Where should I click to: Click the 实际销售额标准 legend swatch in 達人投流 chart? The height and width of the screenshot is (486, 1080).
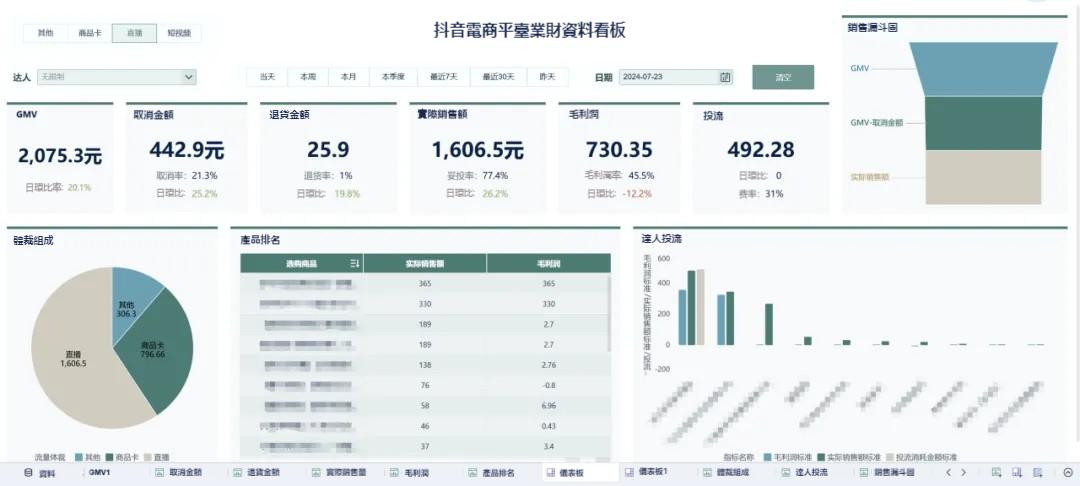pos(821,457)
